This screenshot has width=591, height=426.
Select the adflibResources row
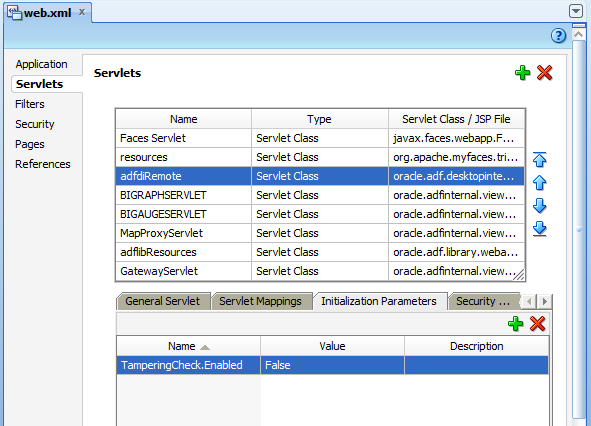point(320,252)
